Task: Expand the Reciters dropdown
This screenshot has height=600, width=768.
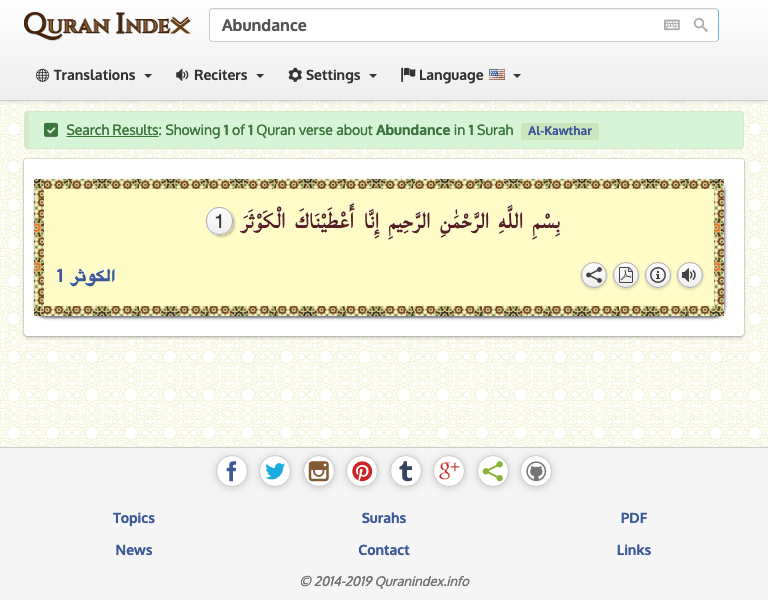Action: 220,75
